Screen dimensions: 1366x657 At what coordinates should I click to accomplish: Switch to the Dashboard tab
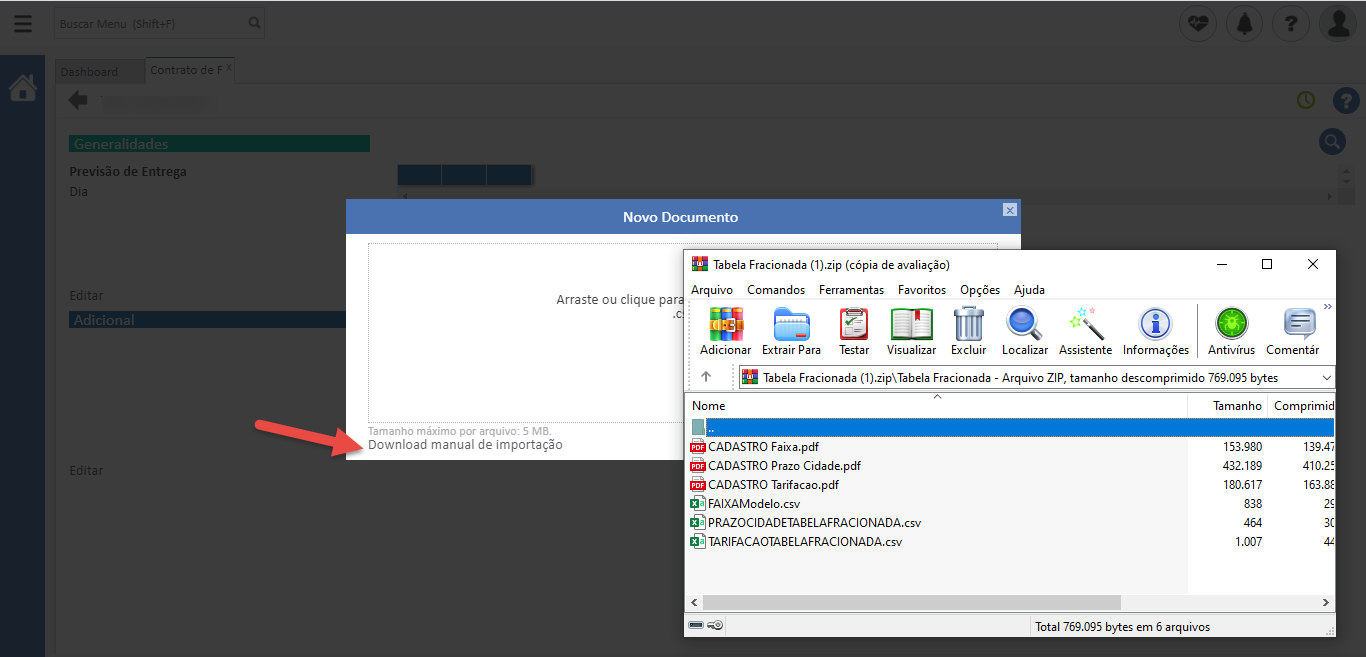89,72
